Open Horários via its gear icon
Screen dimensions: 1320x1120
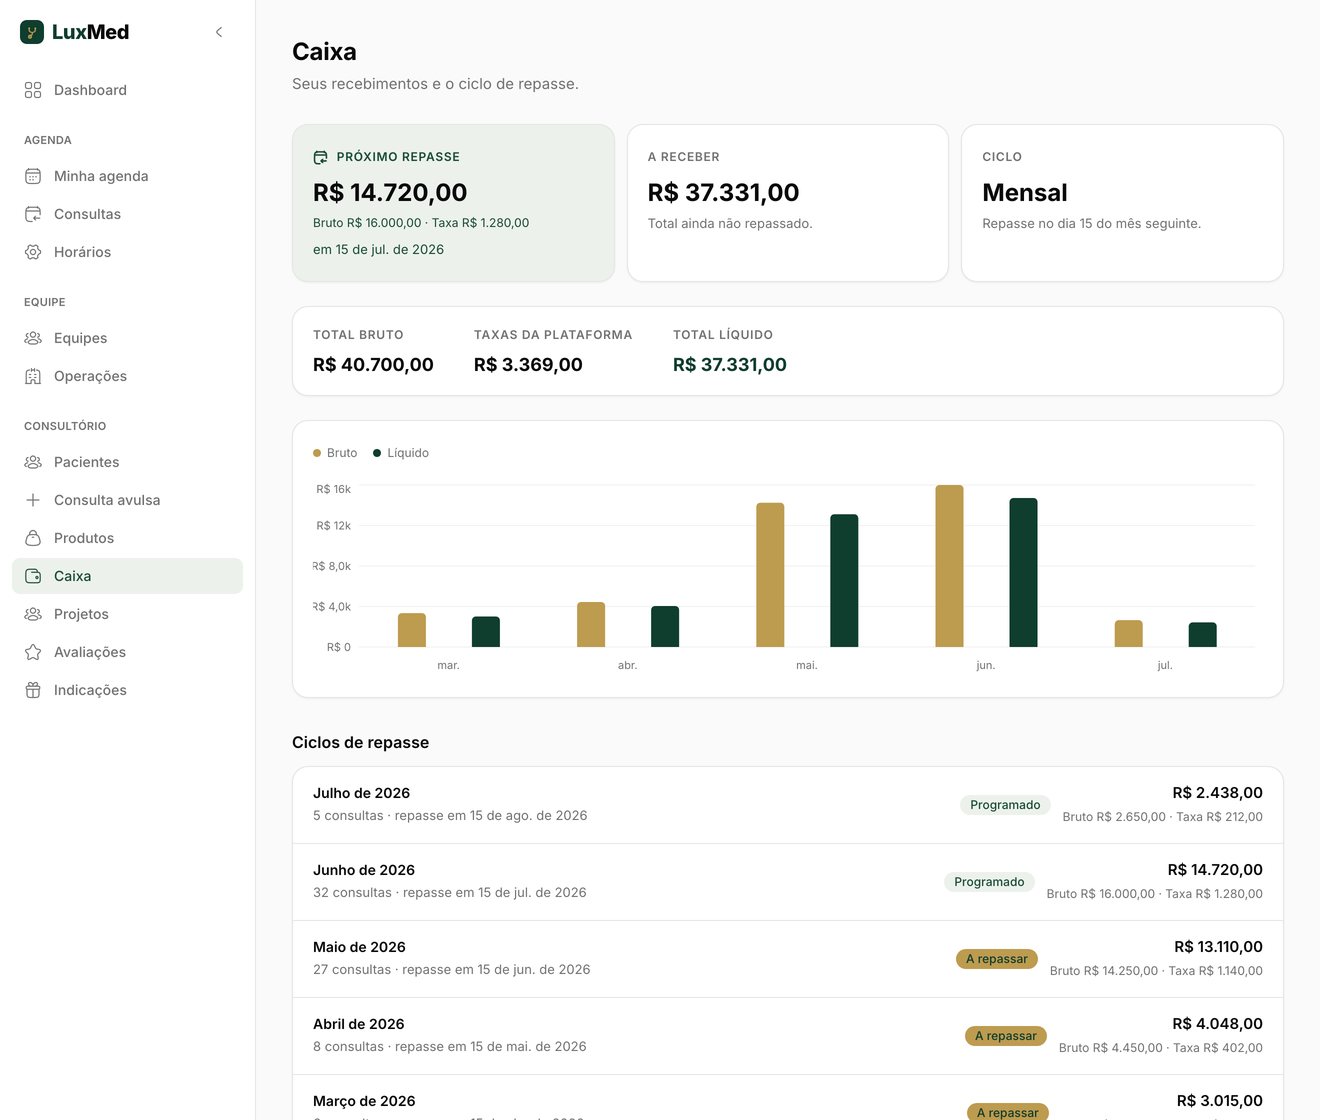33,252
